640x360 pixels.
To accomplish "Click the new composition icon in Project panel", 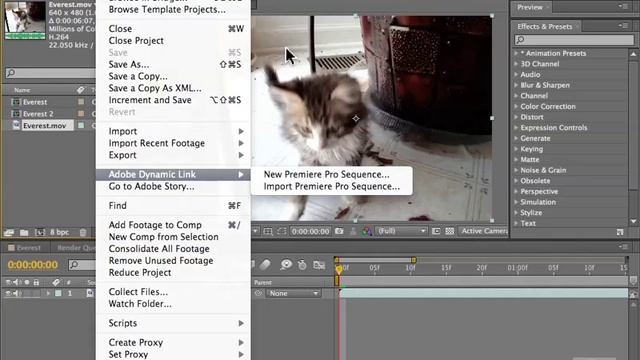I will (x=40, y=233).
